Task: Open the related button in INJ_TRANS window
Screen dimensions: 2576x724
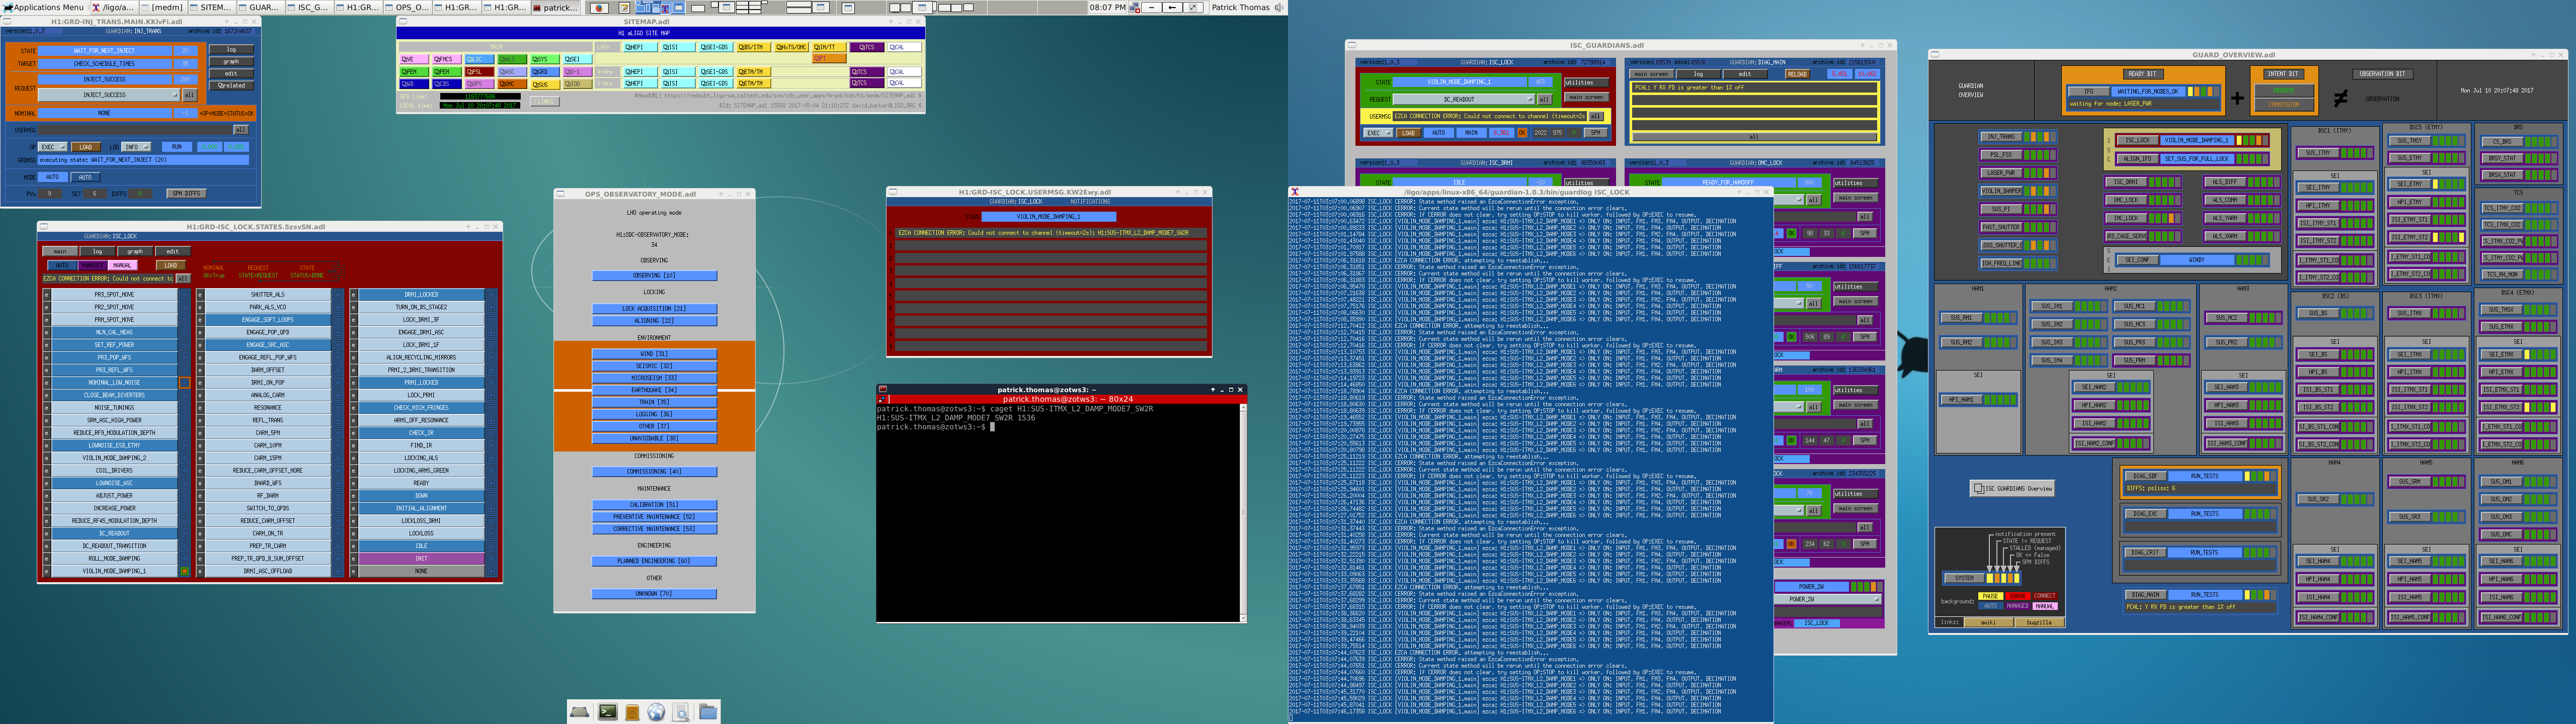Action: point(231,86)
